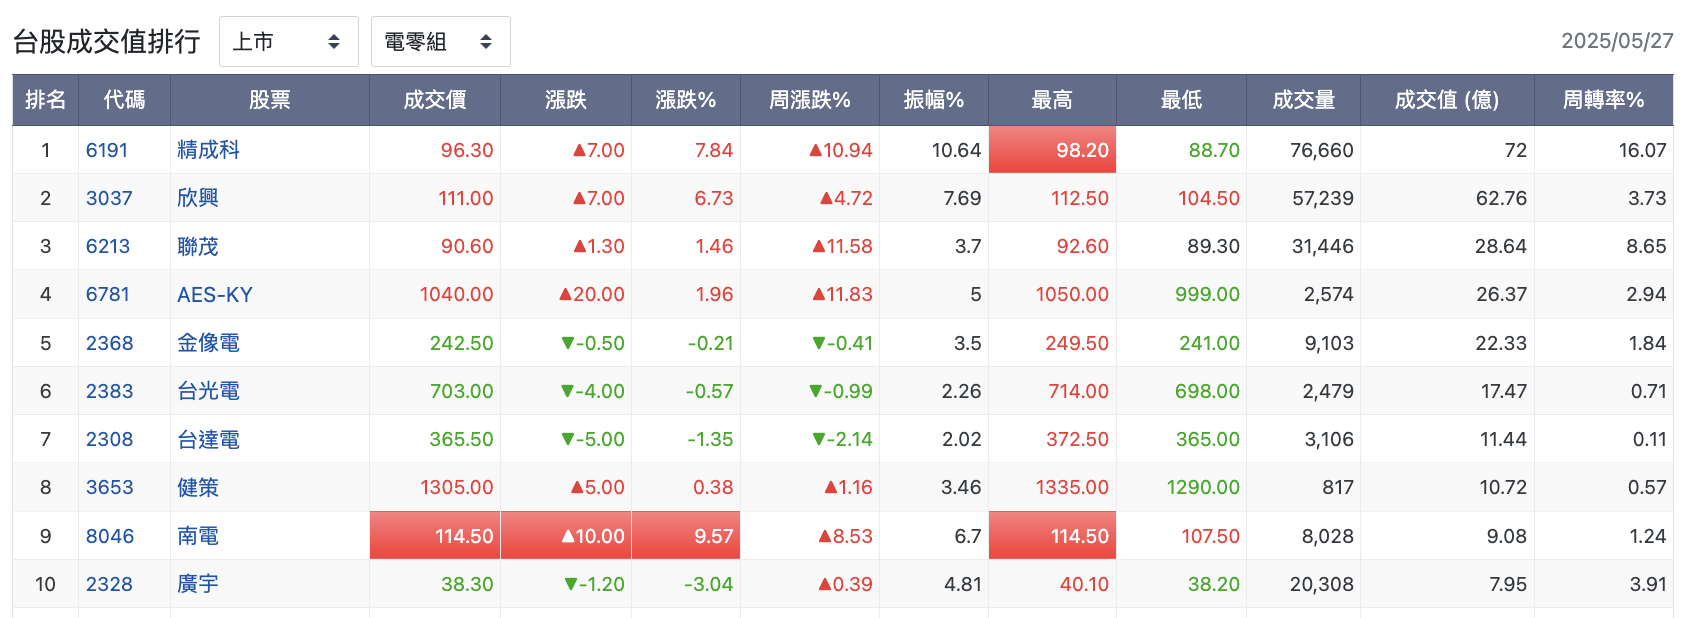The height and width of the screenshot is (618, 1708).
Task: Sort table by 周轉率% header
Action: tap(1604, 100)
